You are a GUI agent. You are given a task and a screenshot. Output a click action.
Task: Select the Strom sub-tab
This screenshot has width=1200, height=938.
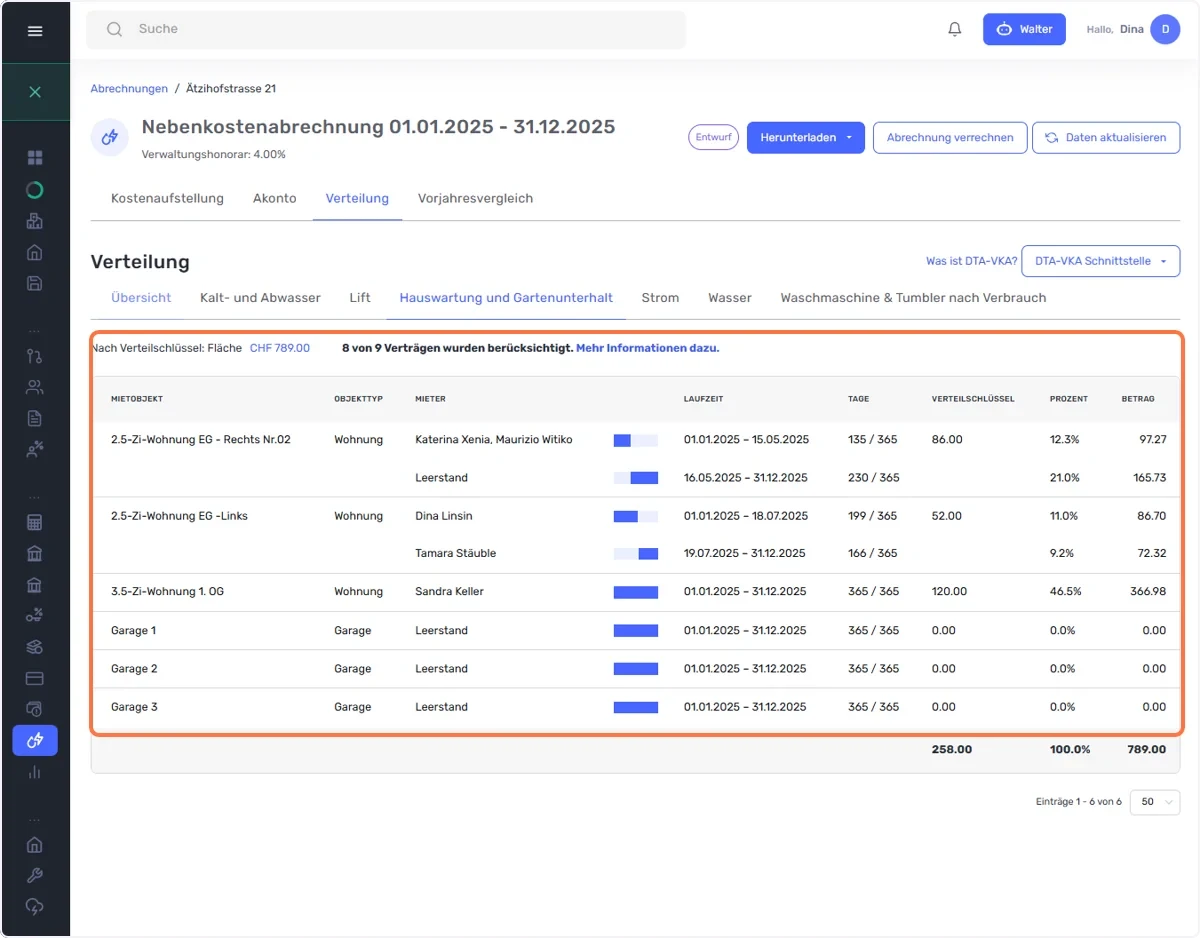[x=660, y=298]
